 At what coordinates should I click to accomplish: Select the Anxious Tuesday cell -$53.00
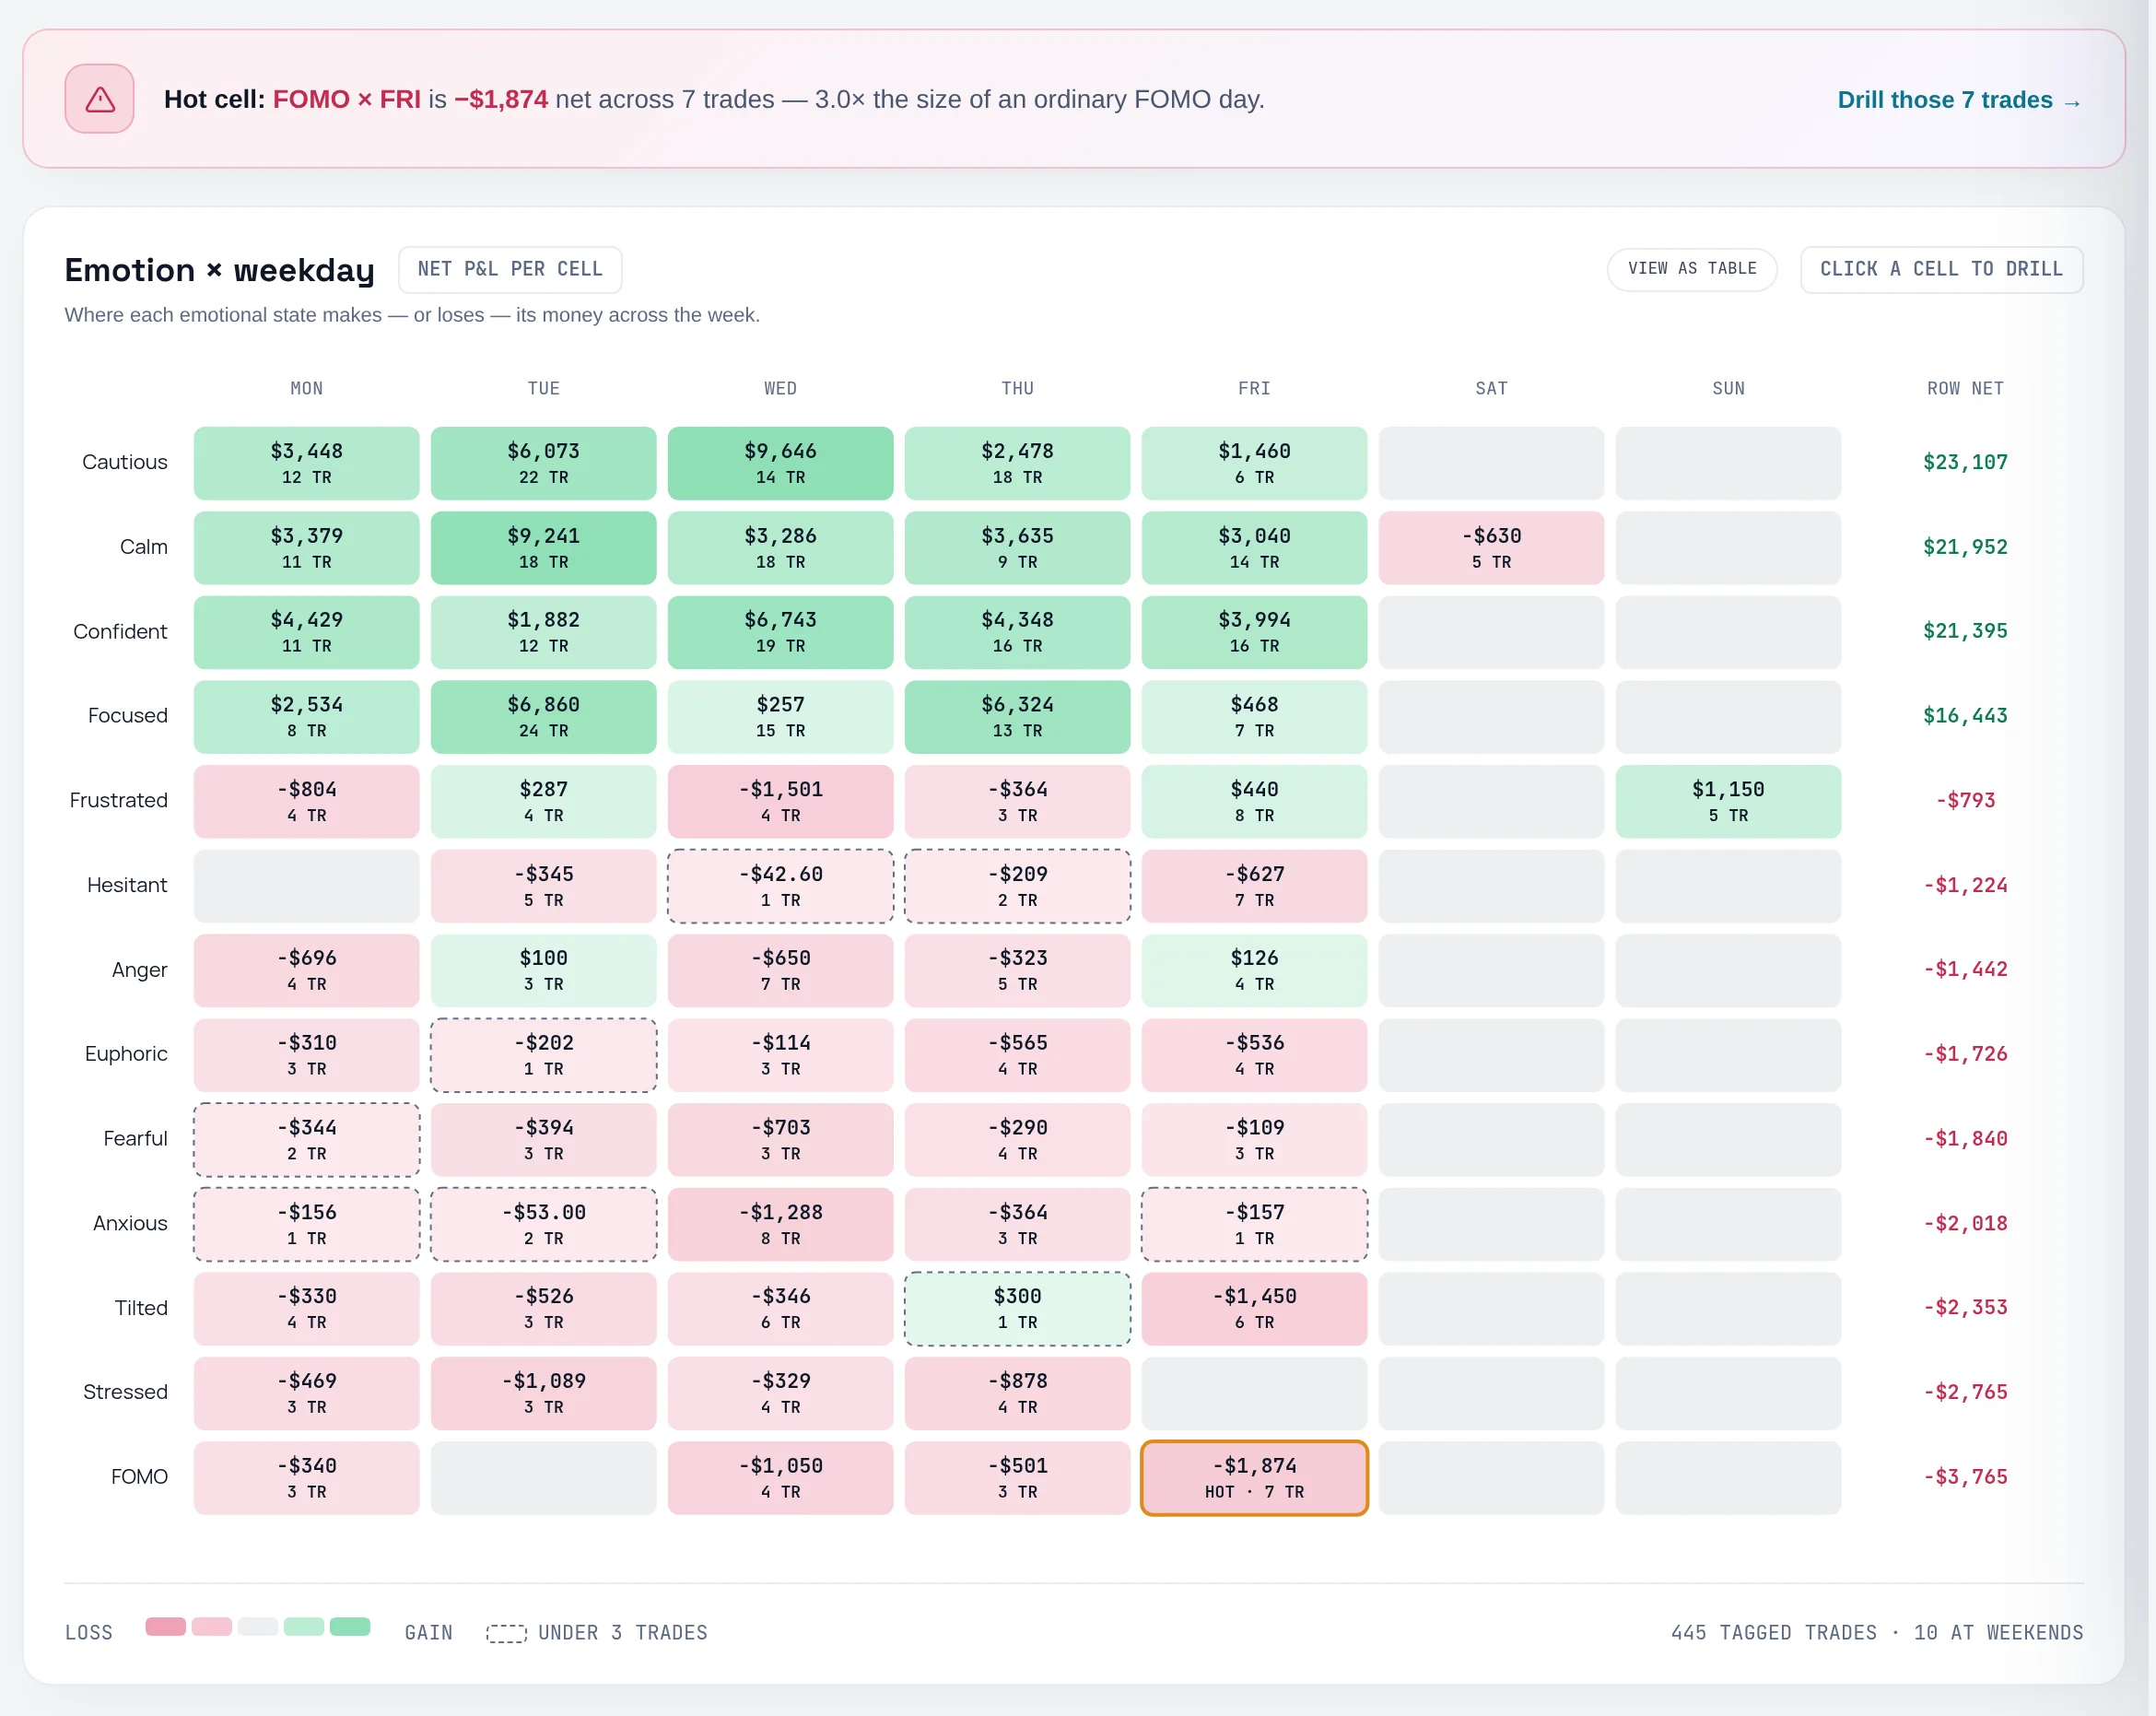coord(543,1224)
